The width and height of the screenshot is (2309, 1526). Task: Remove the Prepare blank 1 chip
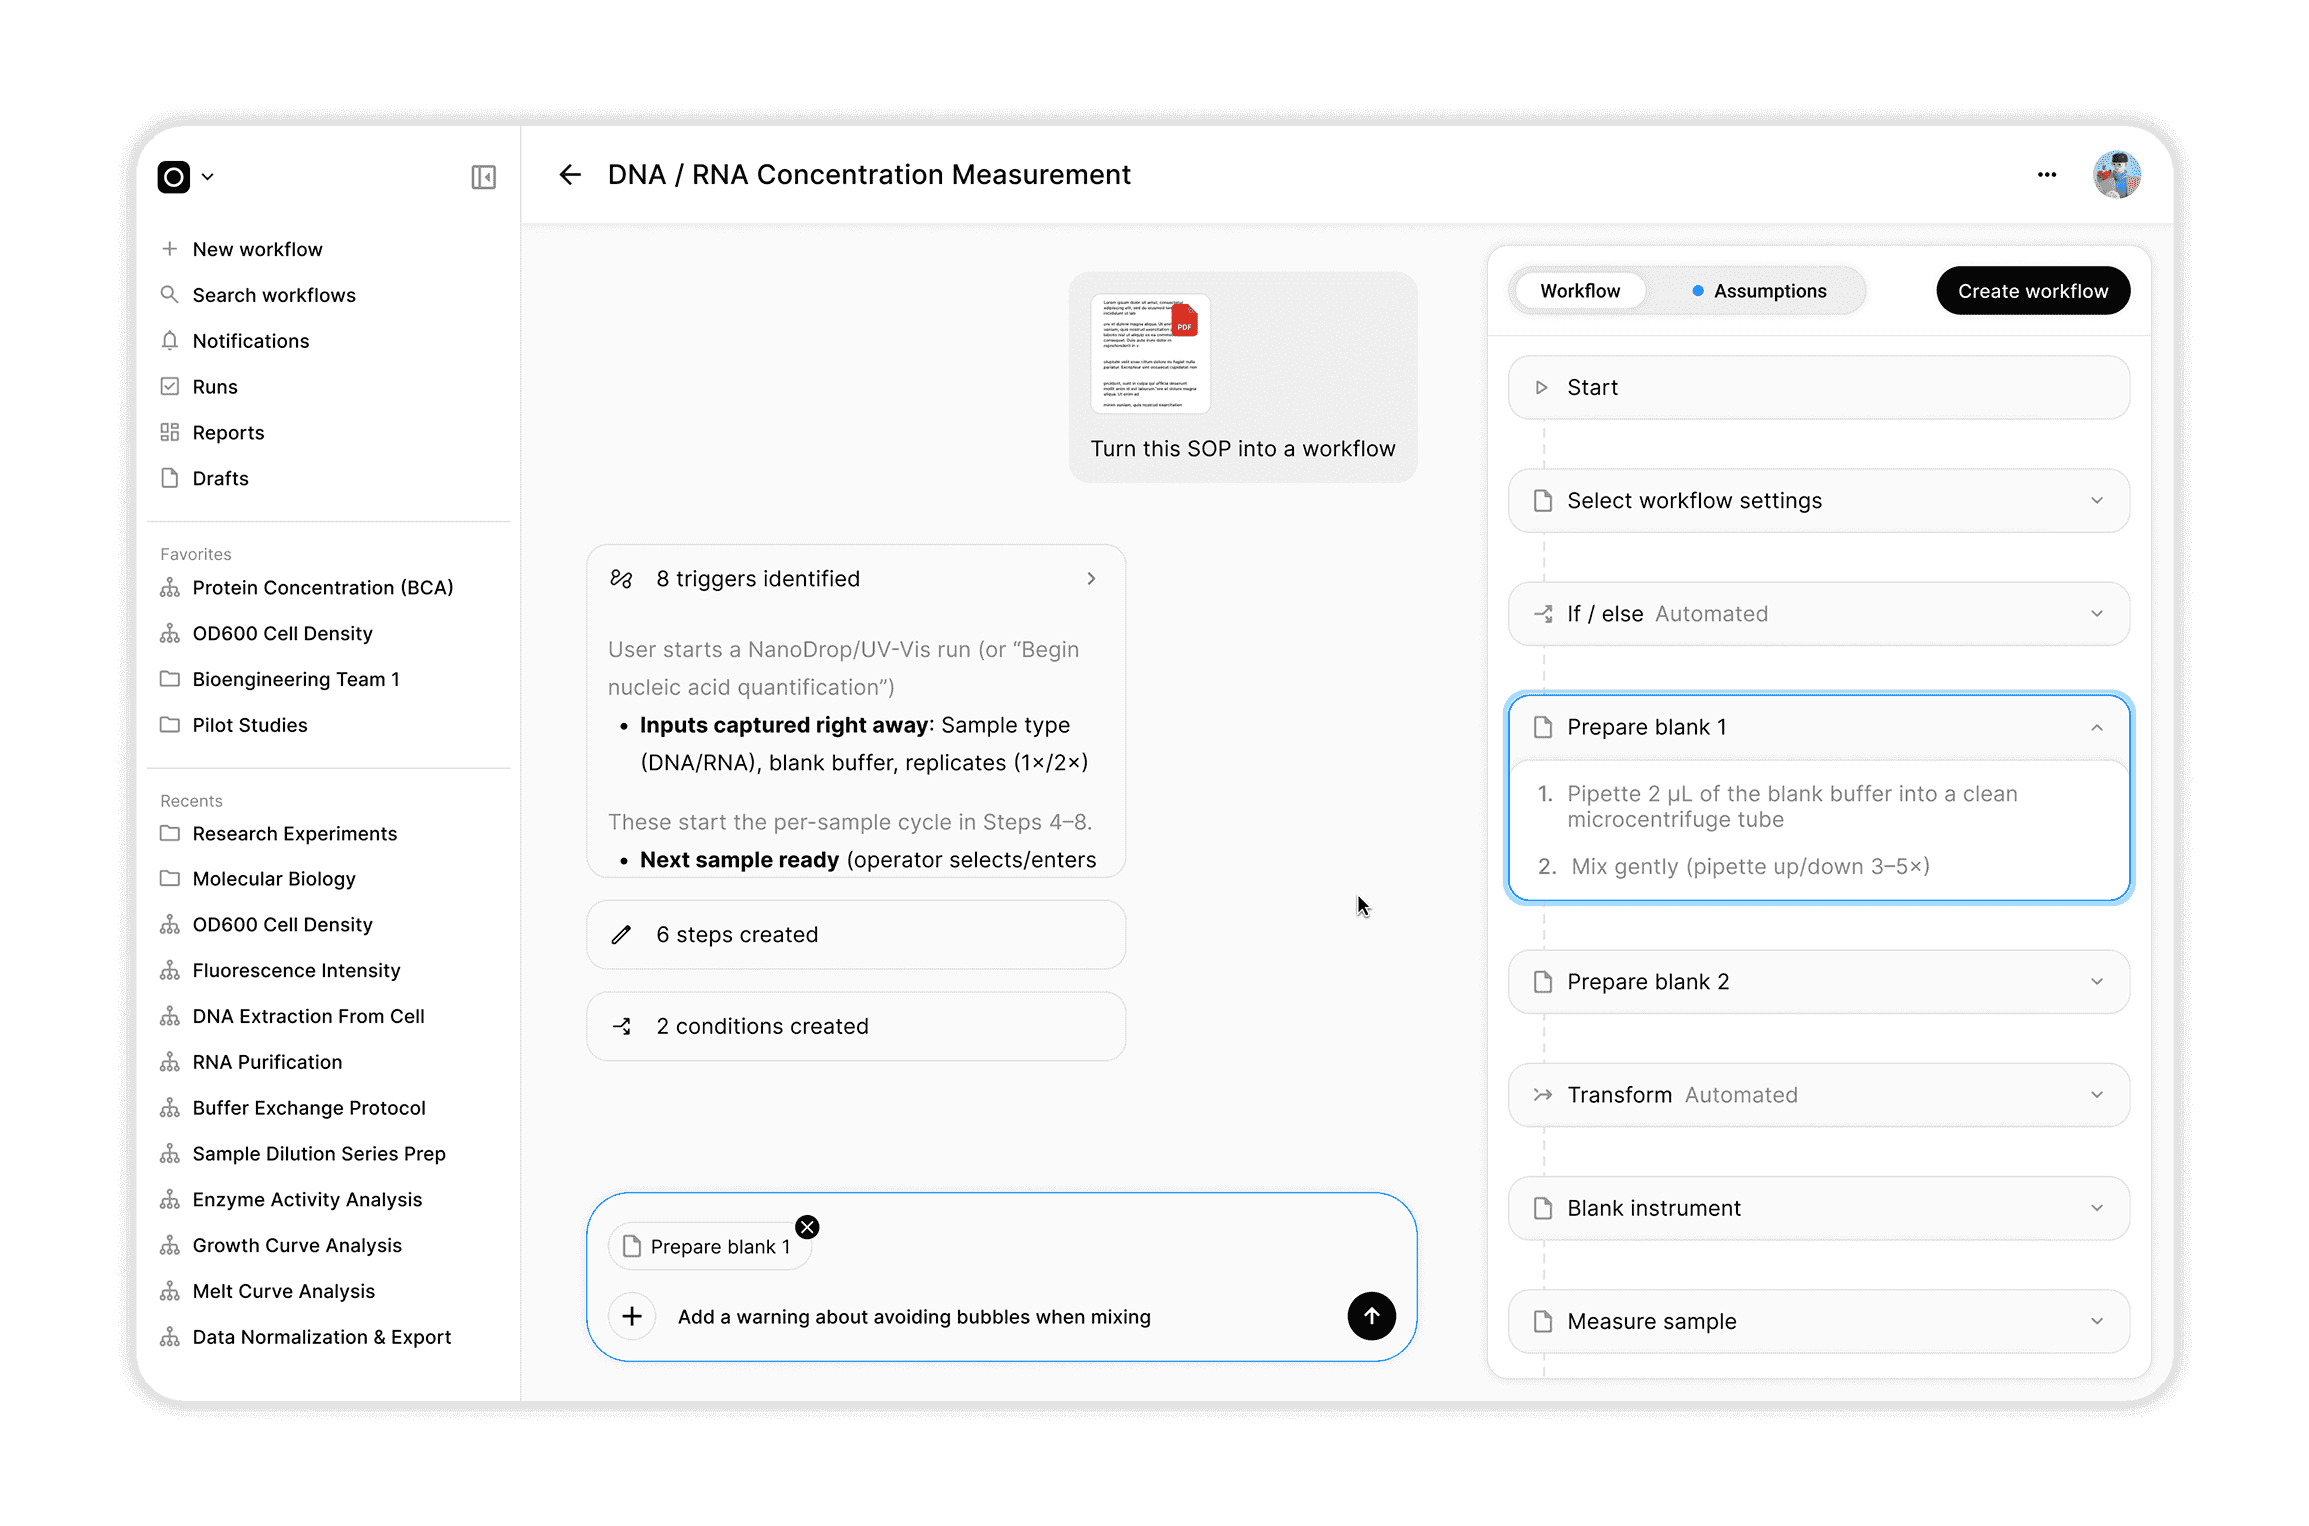pos(807,1227)
